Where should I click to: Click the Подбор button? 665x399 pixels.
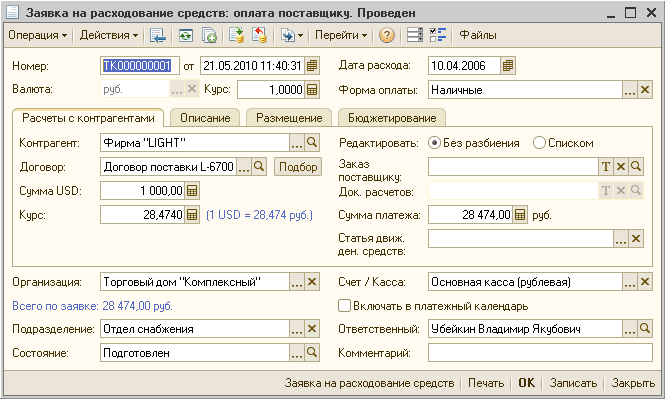point(298,167)
